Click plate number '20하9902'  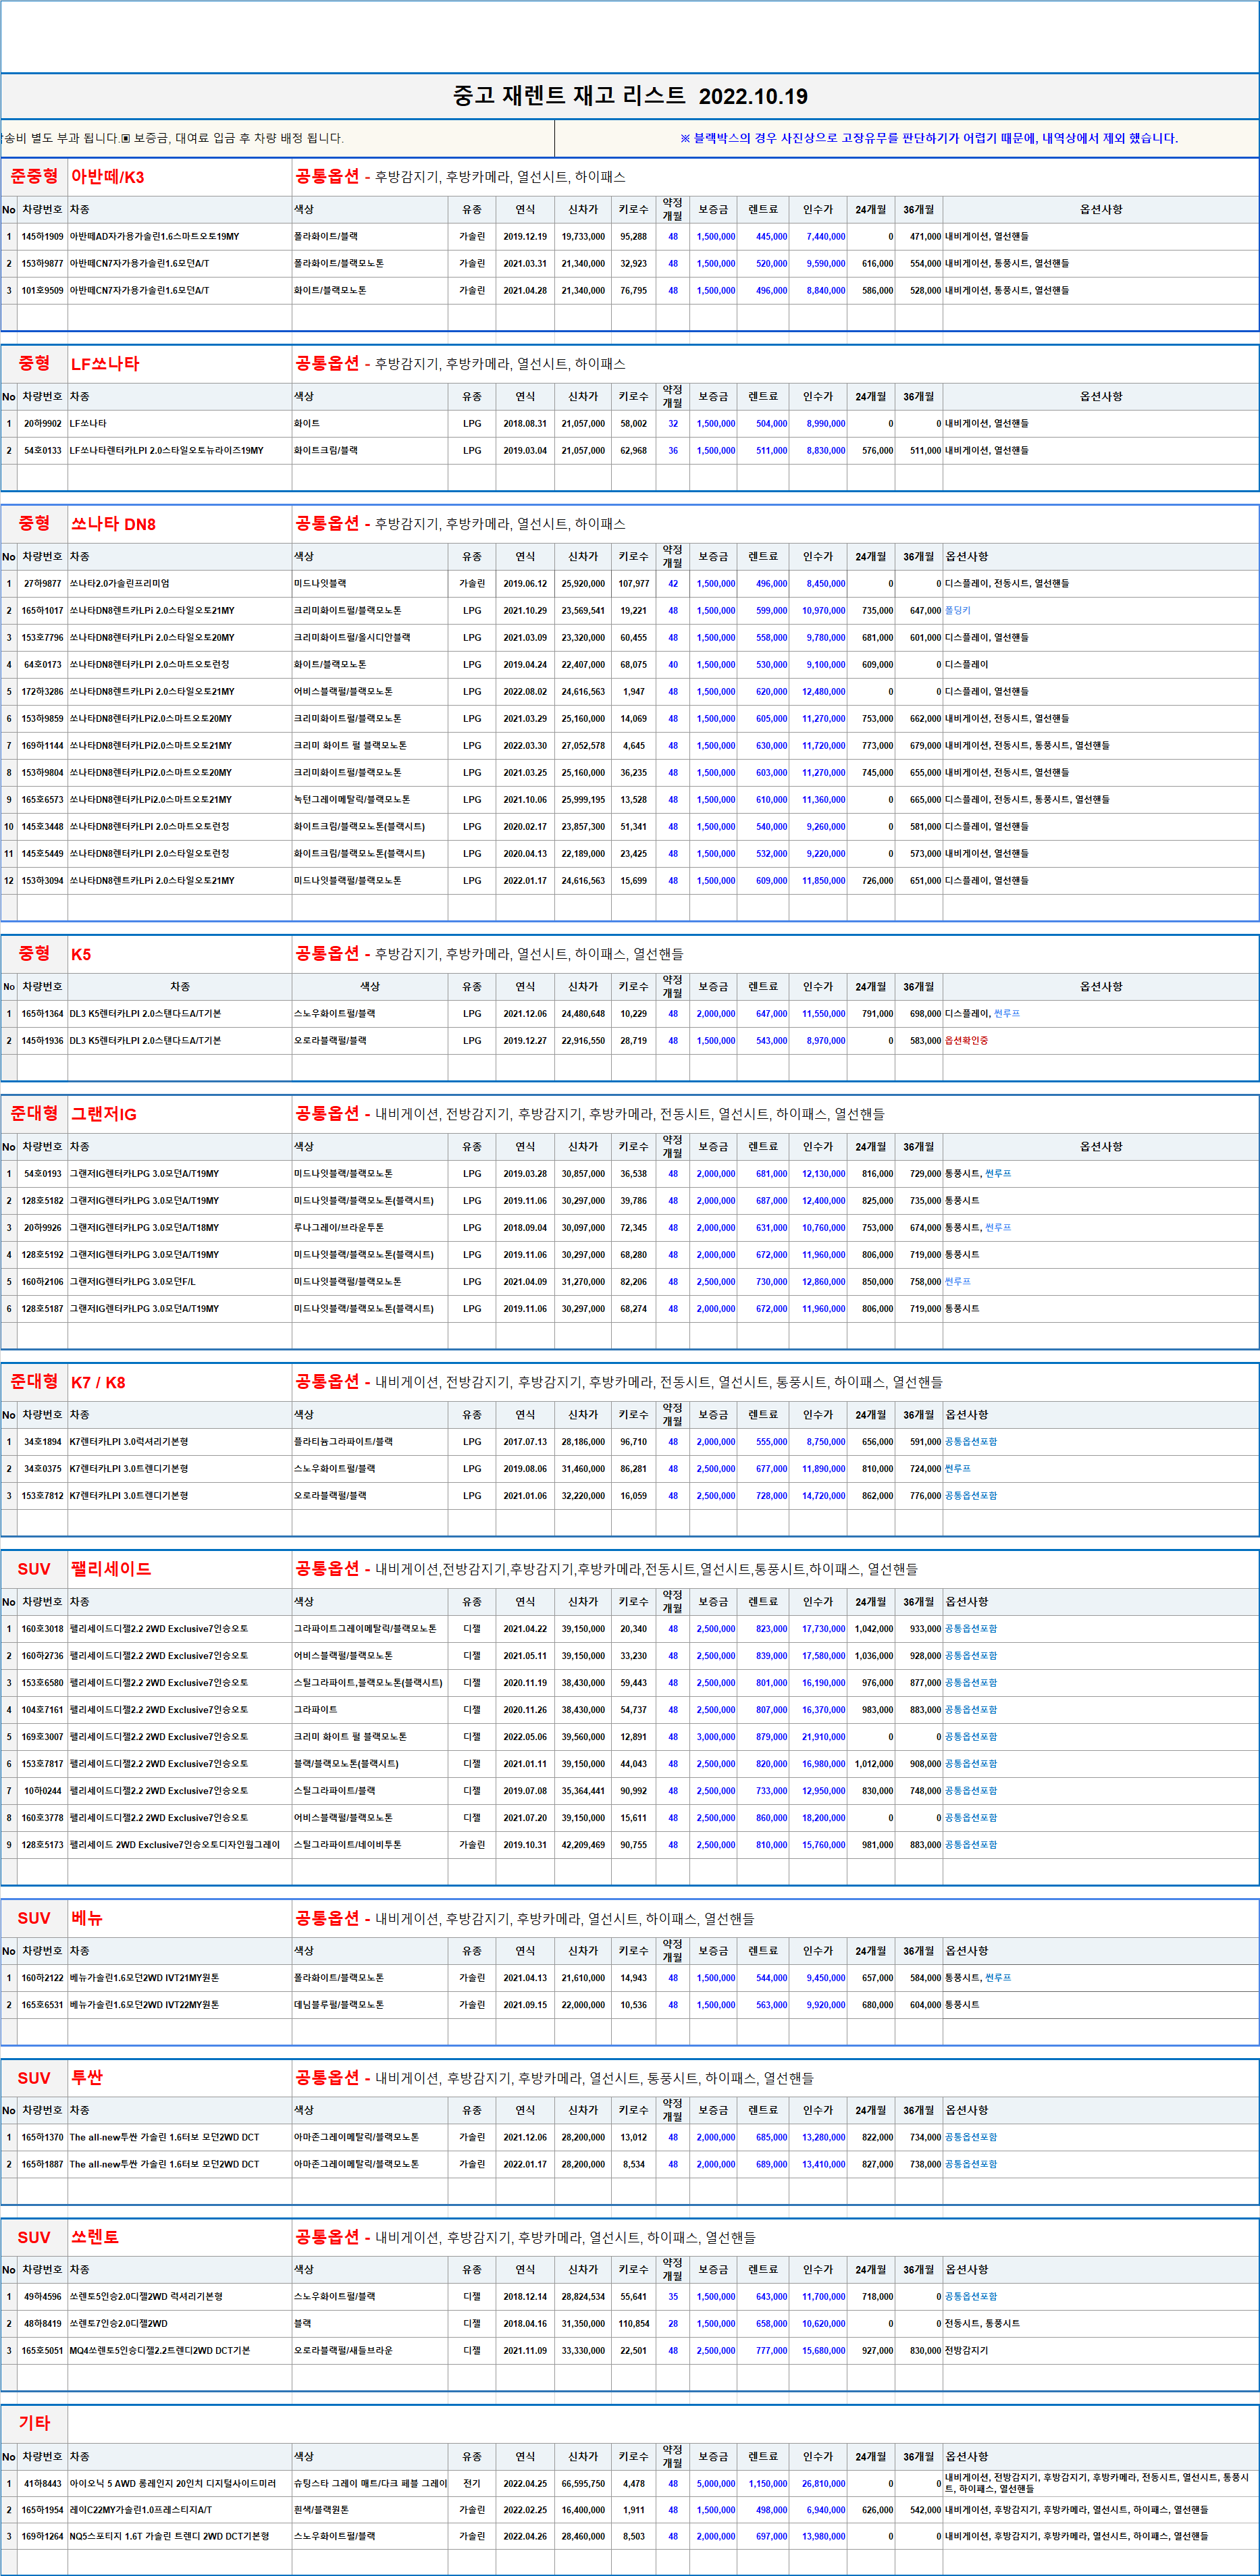pyautogui.click(x=42, y=424)
